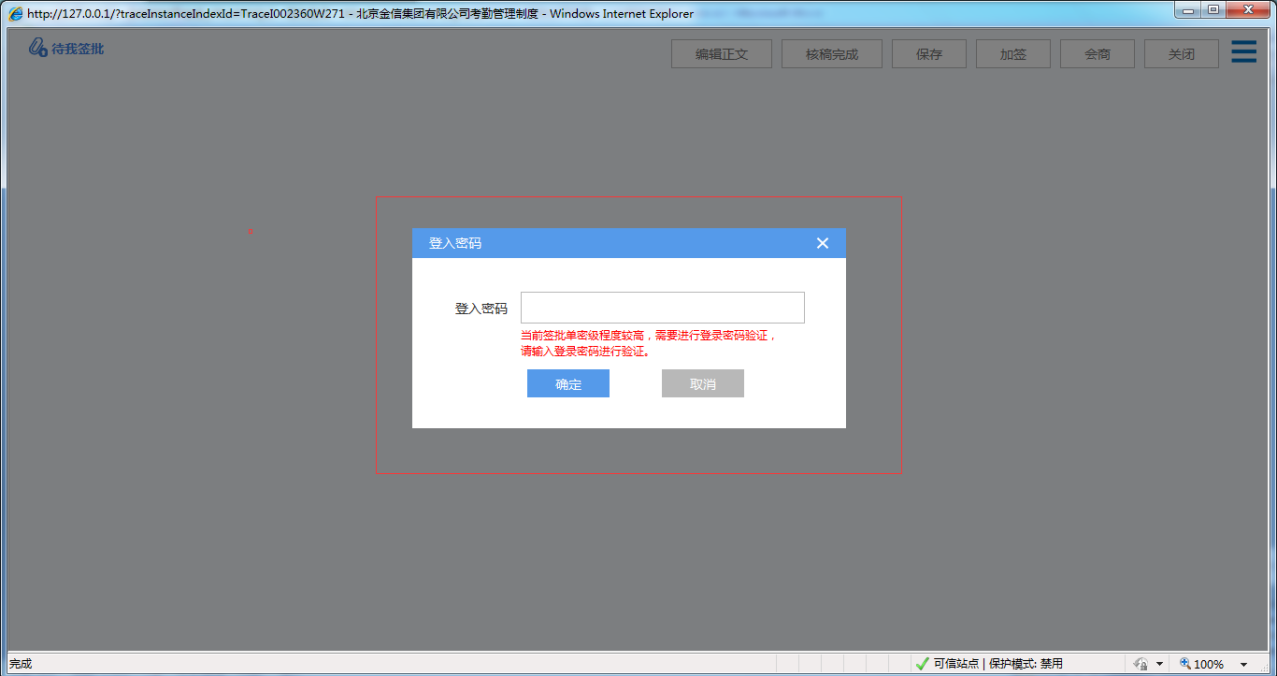Viewport: 1277px width, 676px height.
Task: Click the InPrivate filtering icon in status bar
Action: 1141,663
